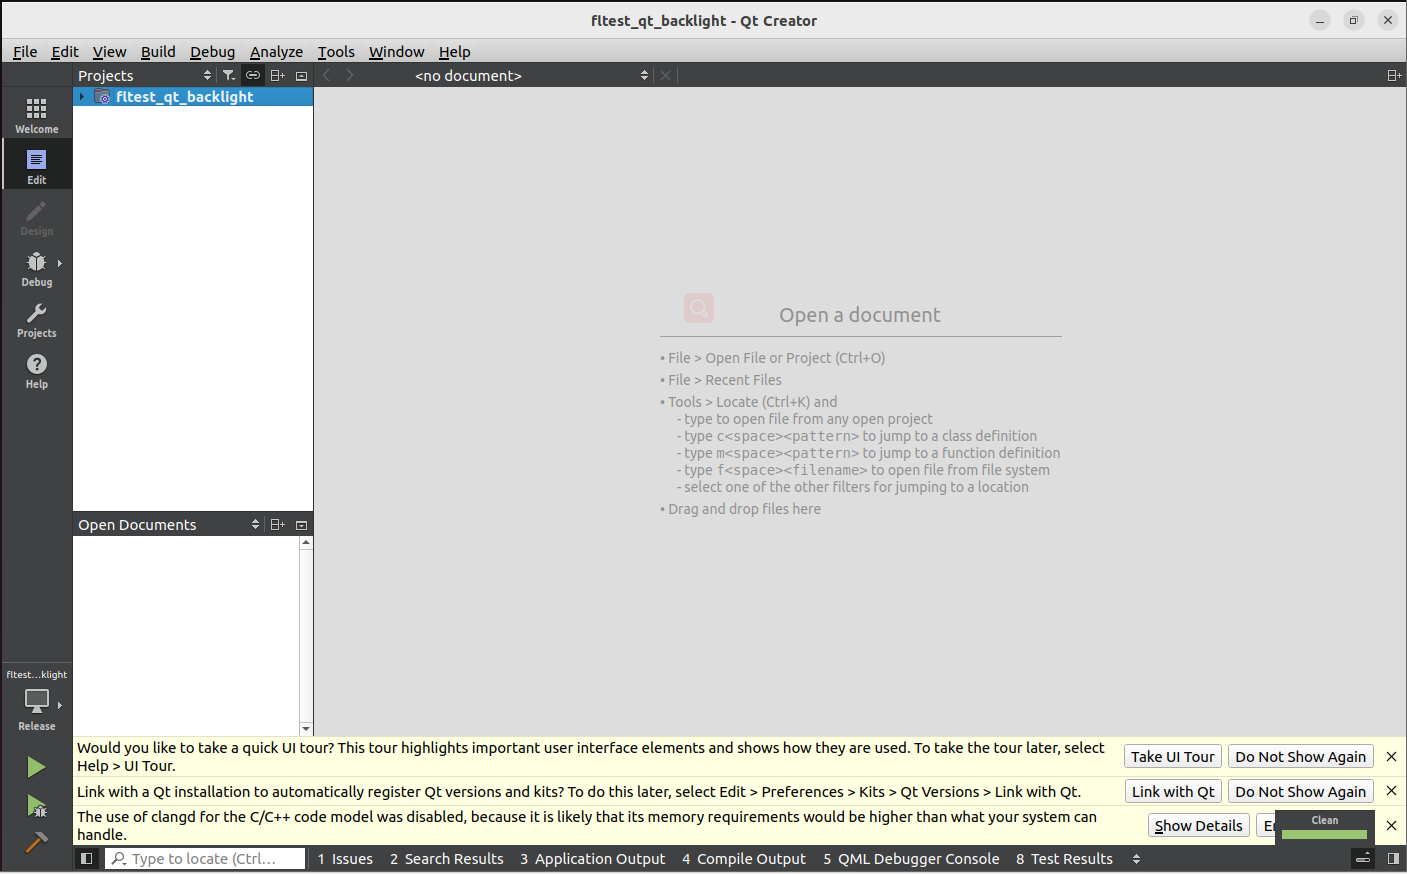Click the Link with Qt button
The height and width of the screenshot is (874, 1407).
(1172, 792)
